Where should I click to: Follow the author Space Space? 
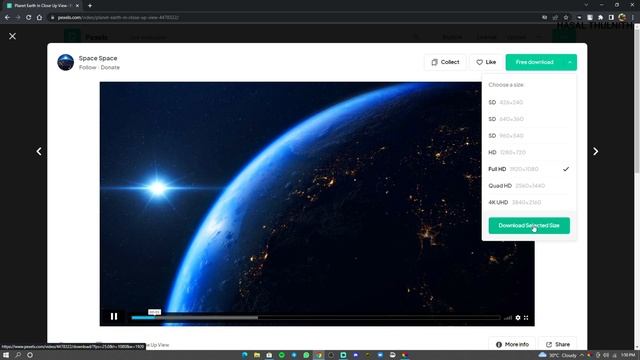[x=87, y=67]
